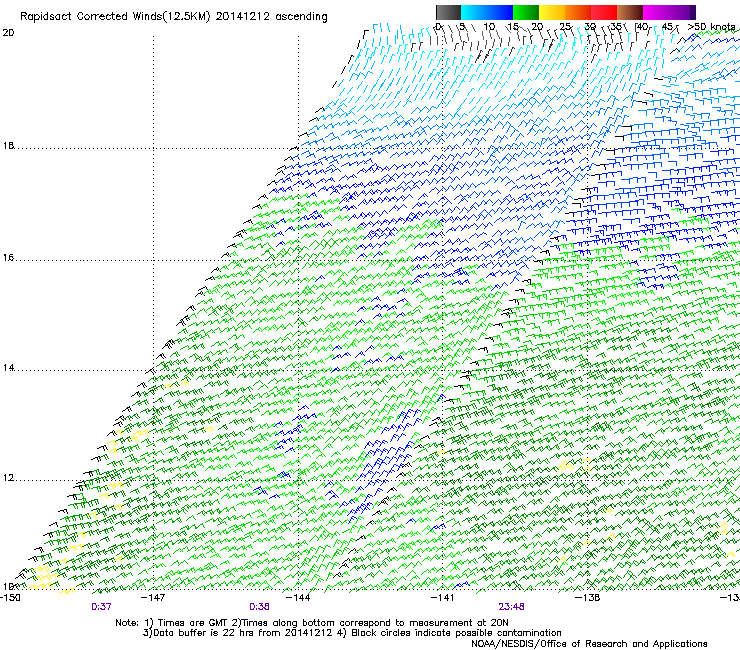Pick the red 30–35 knot legend swatch

pyautogui.click(x=604, y=12)
